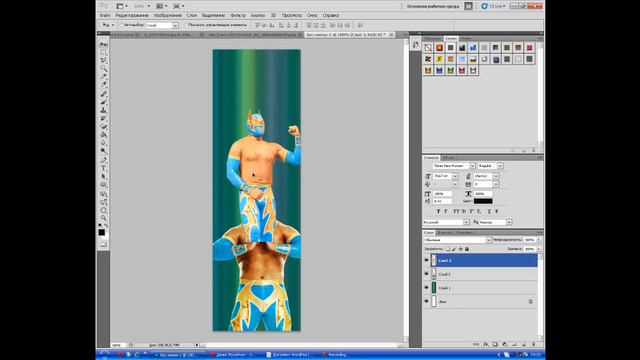Open the Файл menu

(105, 15)
